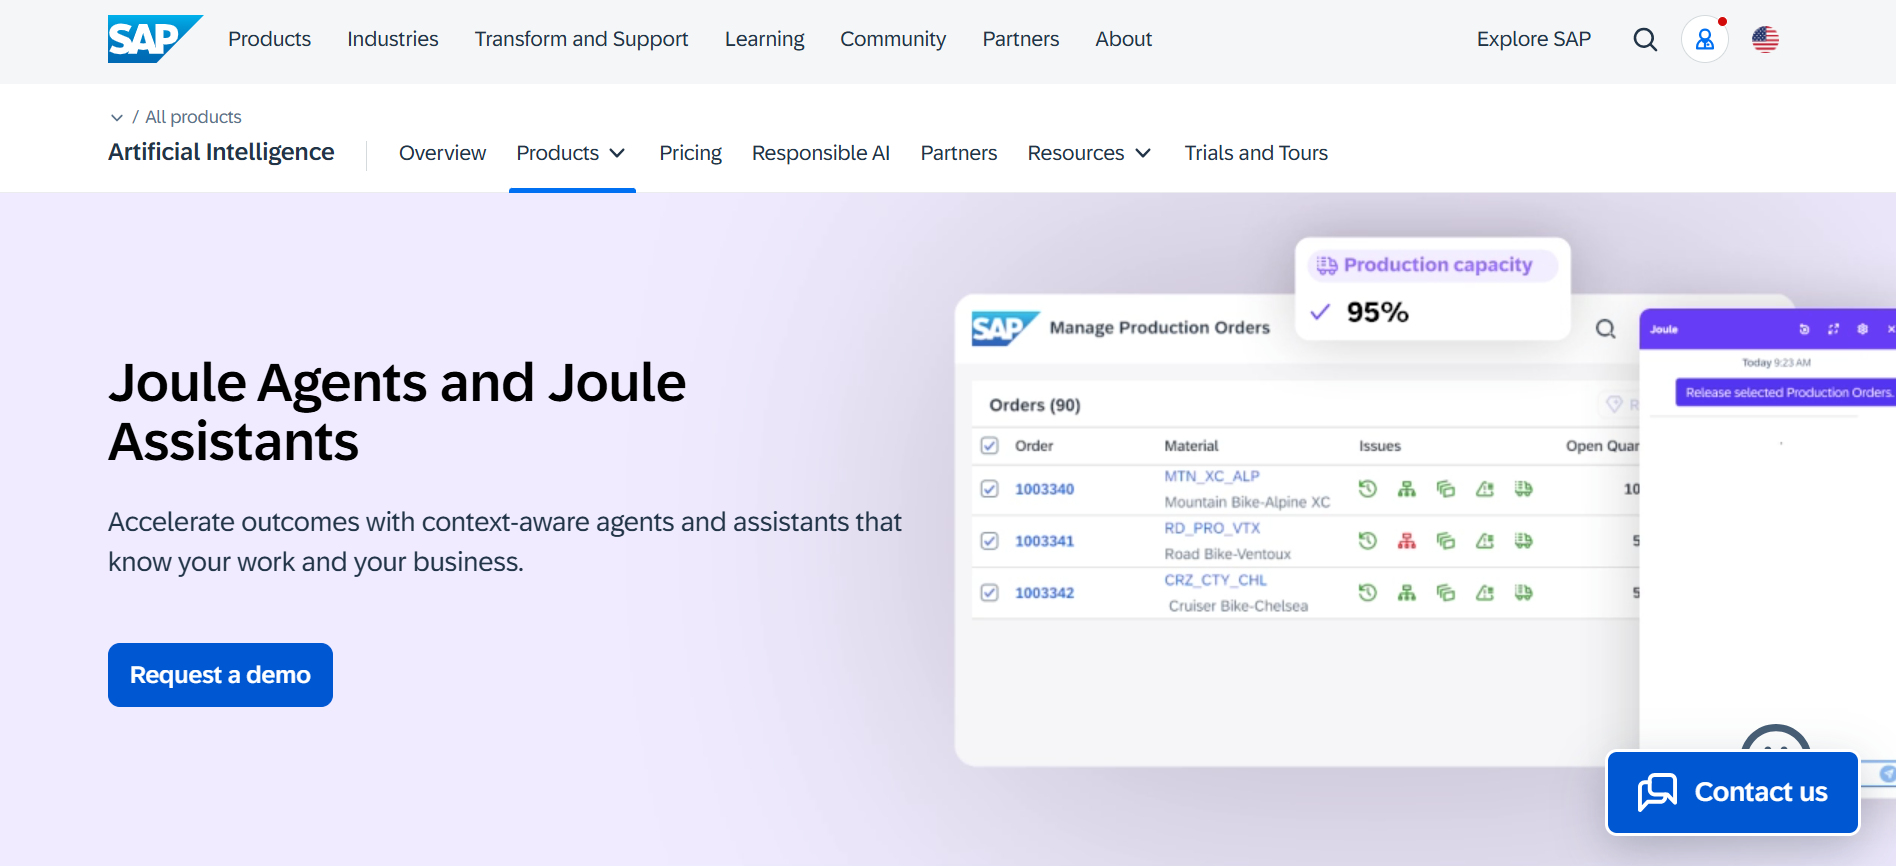Viewport: 1896px width, 866px height.
Task: Open the user profile icon
Action: (1705, 40)
